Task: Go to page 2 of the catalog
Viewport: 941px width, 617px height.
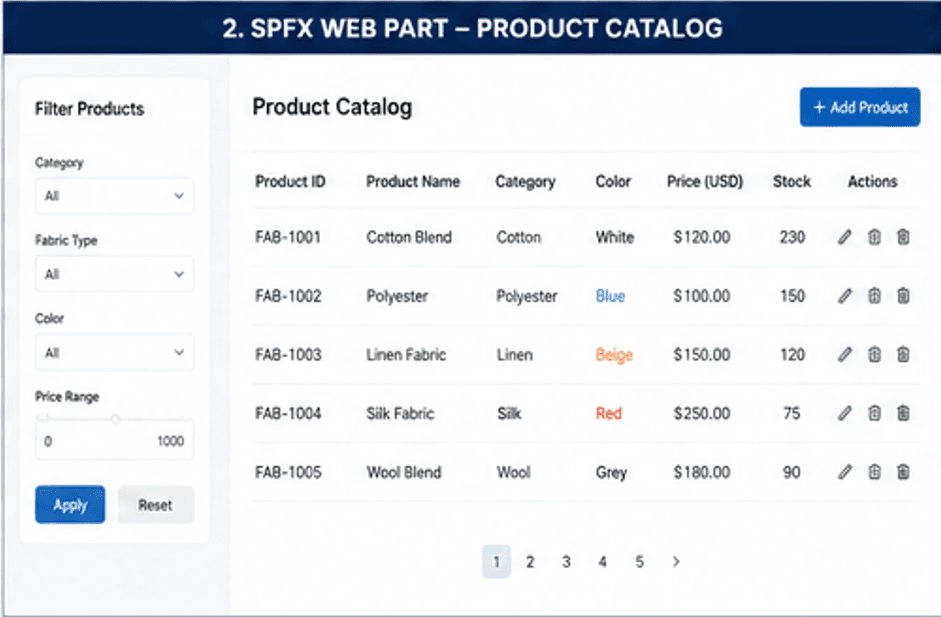Action: [530, 562]
